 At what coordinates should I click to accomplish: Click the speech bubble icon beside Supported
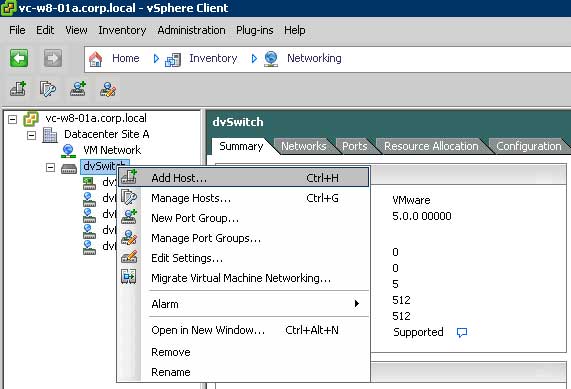(x=462, y=333)
